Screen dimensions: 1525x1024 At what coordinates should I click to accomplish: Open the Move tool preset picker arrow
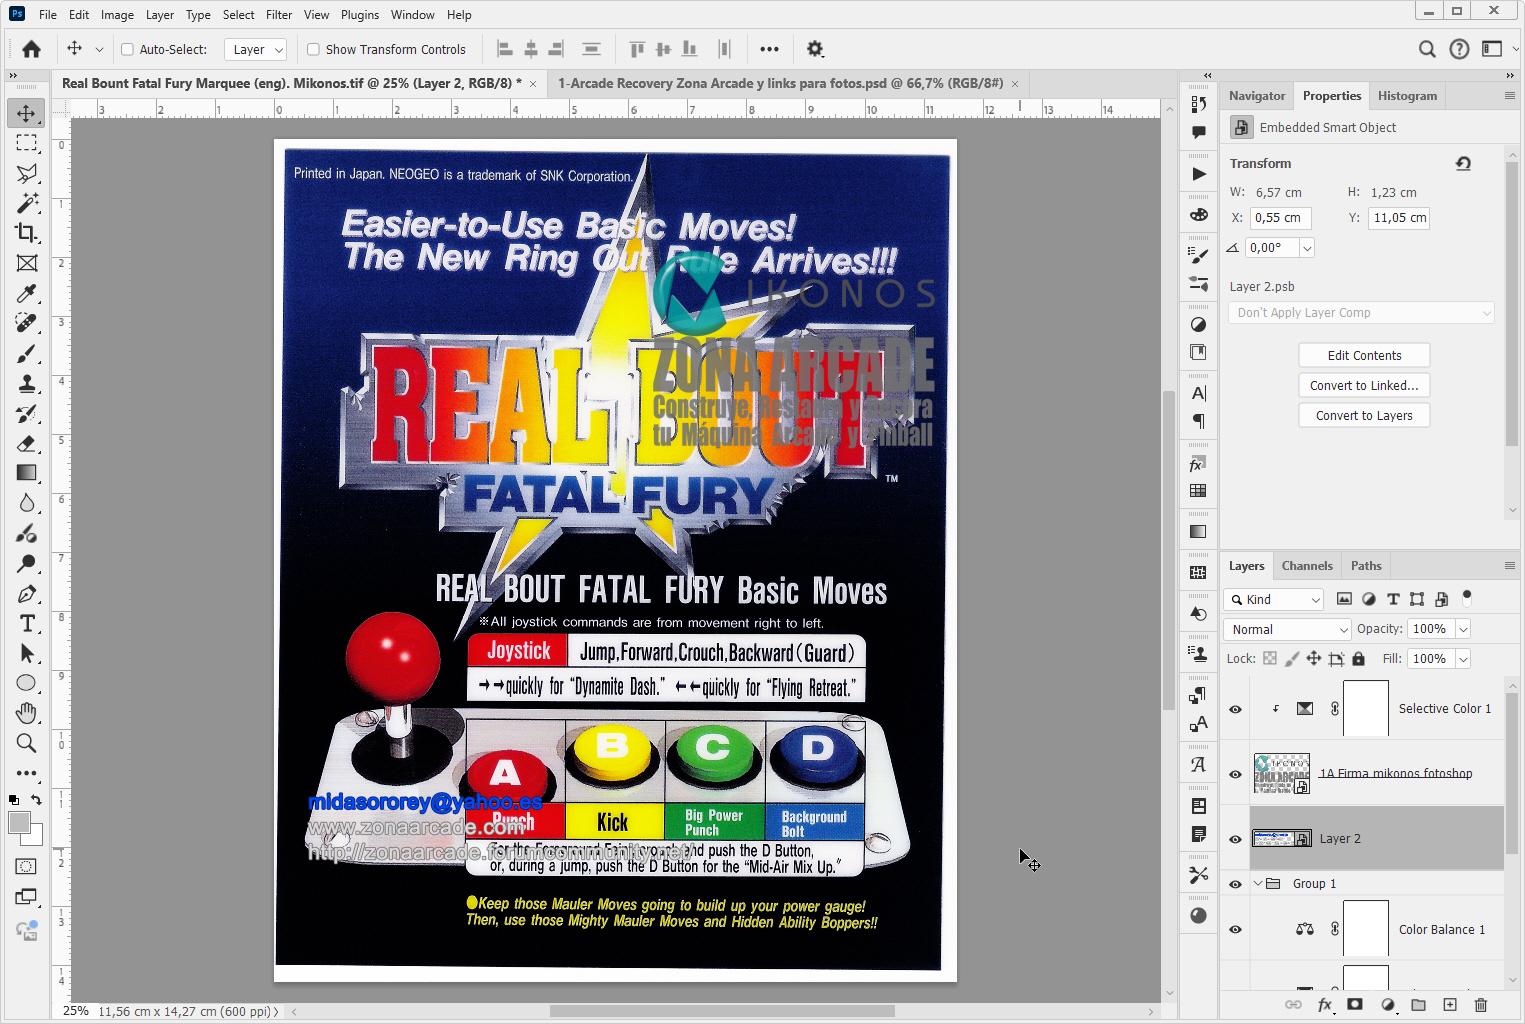[x=99, y=49]
